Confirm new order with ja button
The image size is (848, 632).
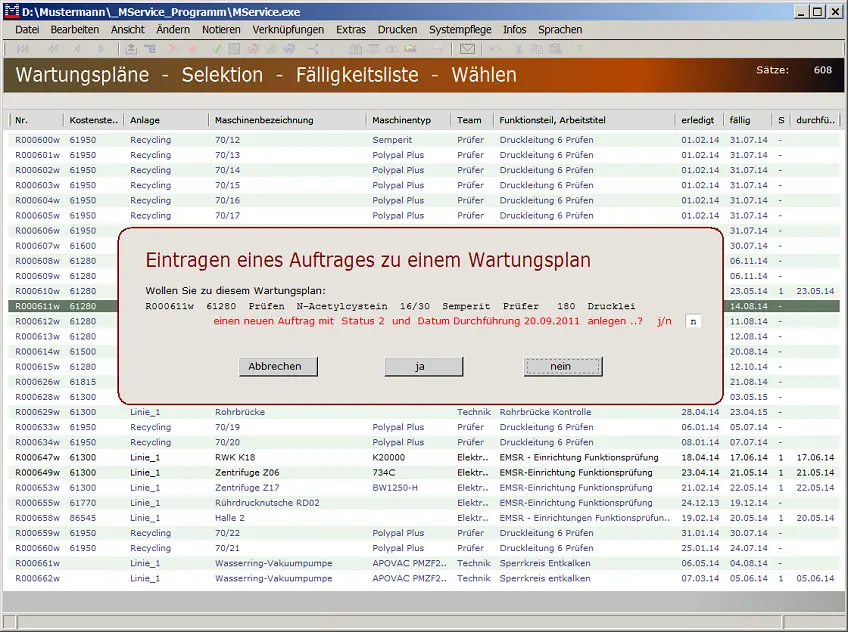pos(423,367)
